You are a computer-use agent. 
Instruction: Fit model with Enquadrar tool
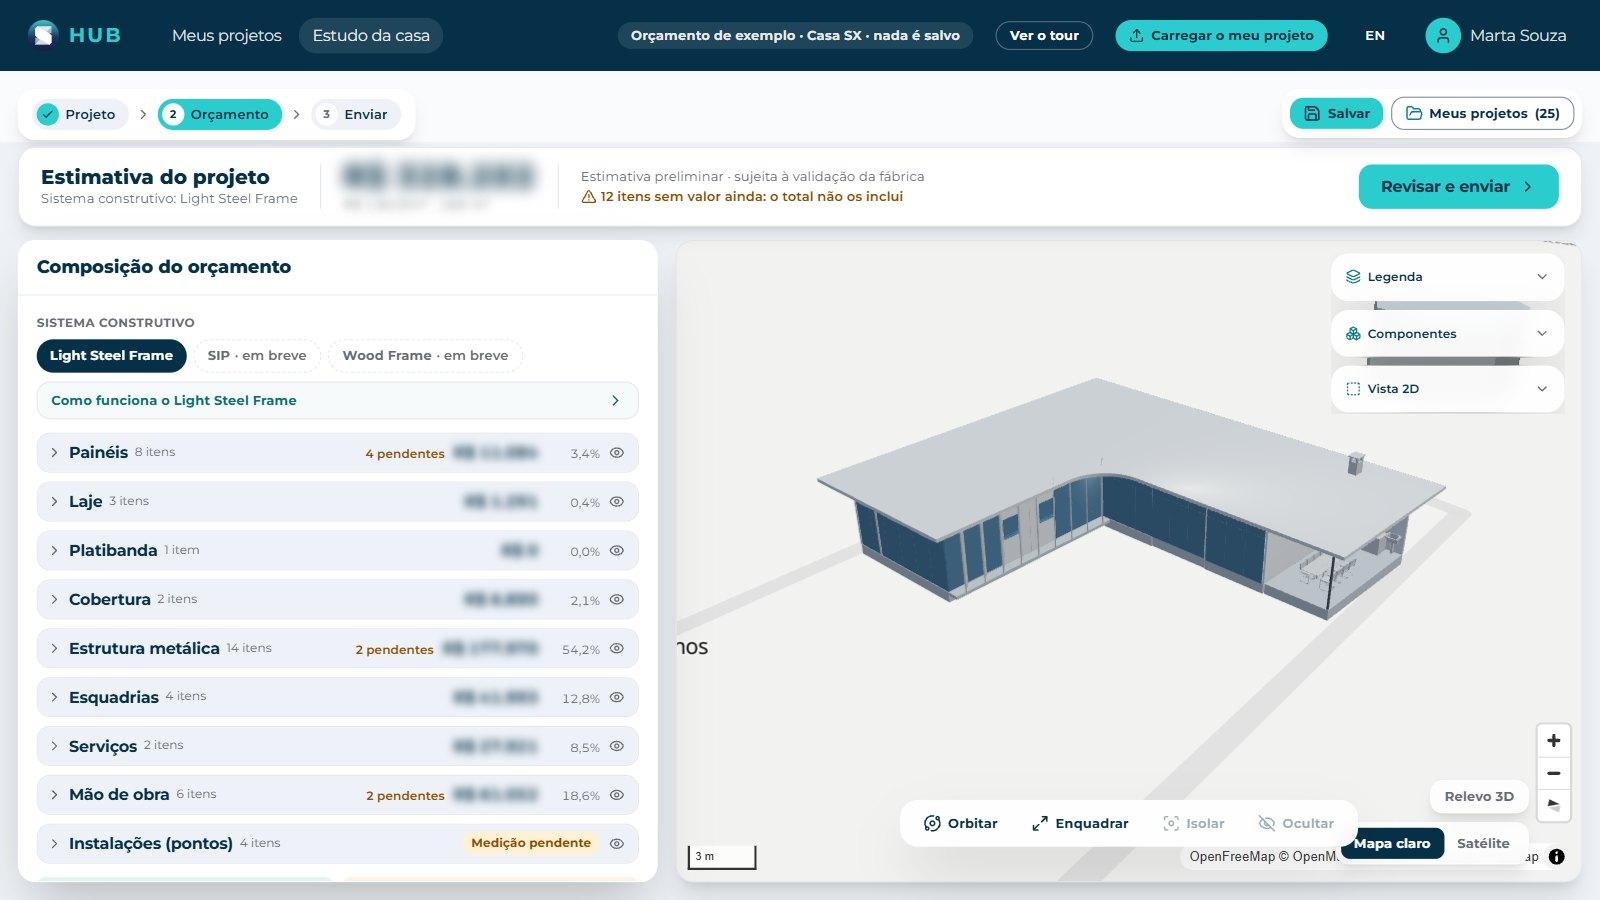[1080, 823]
